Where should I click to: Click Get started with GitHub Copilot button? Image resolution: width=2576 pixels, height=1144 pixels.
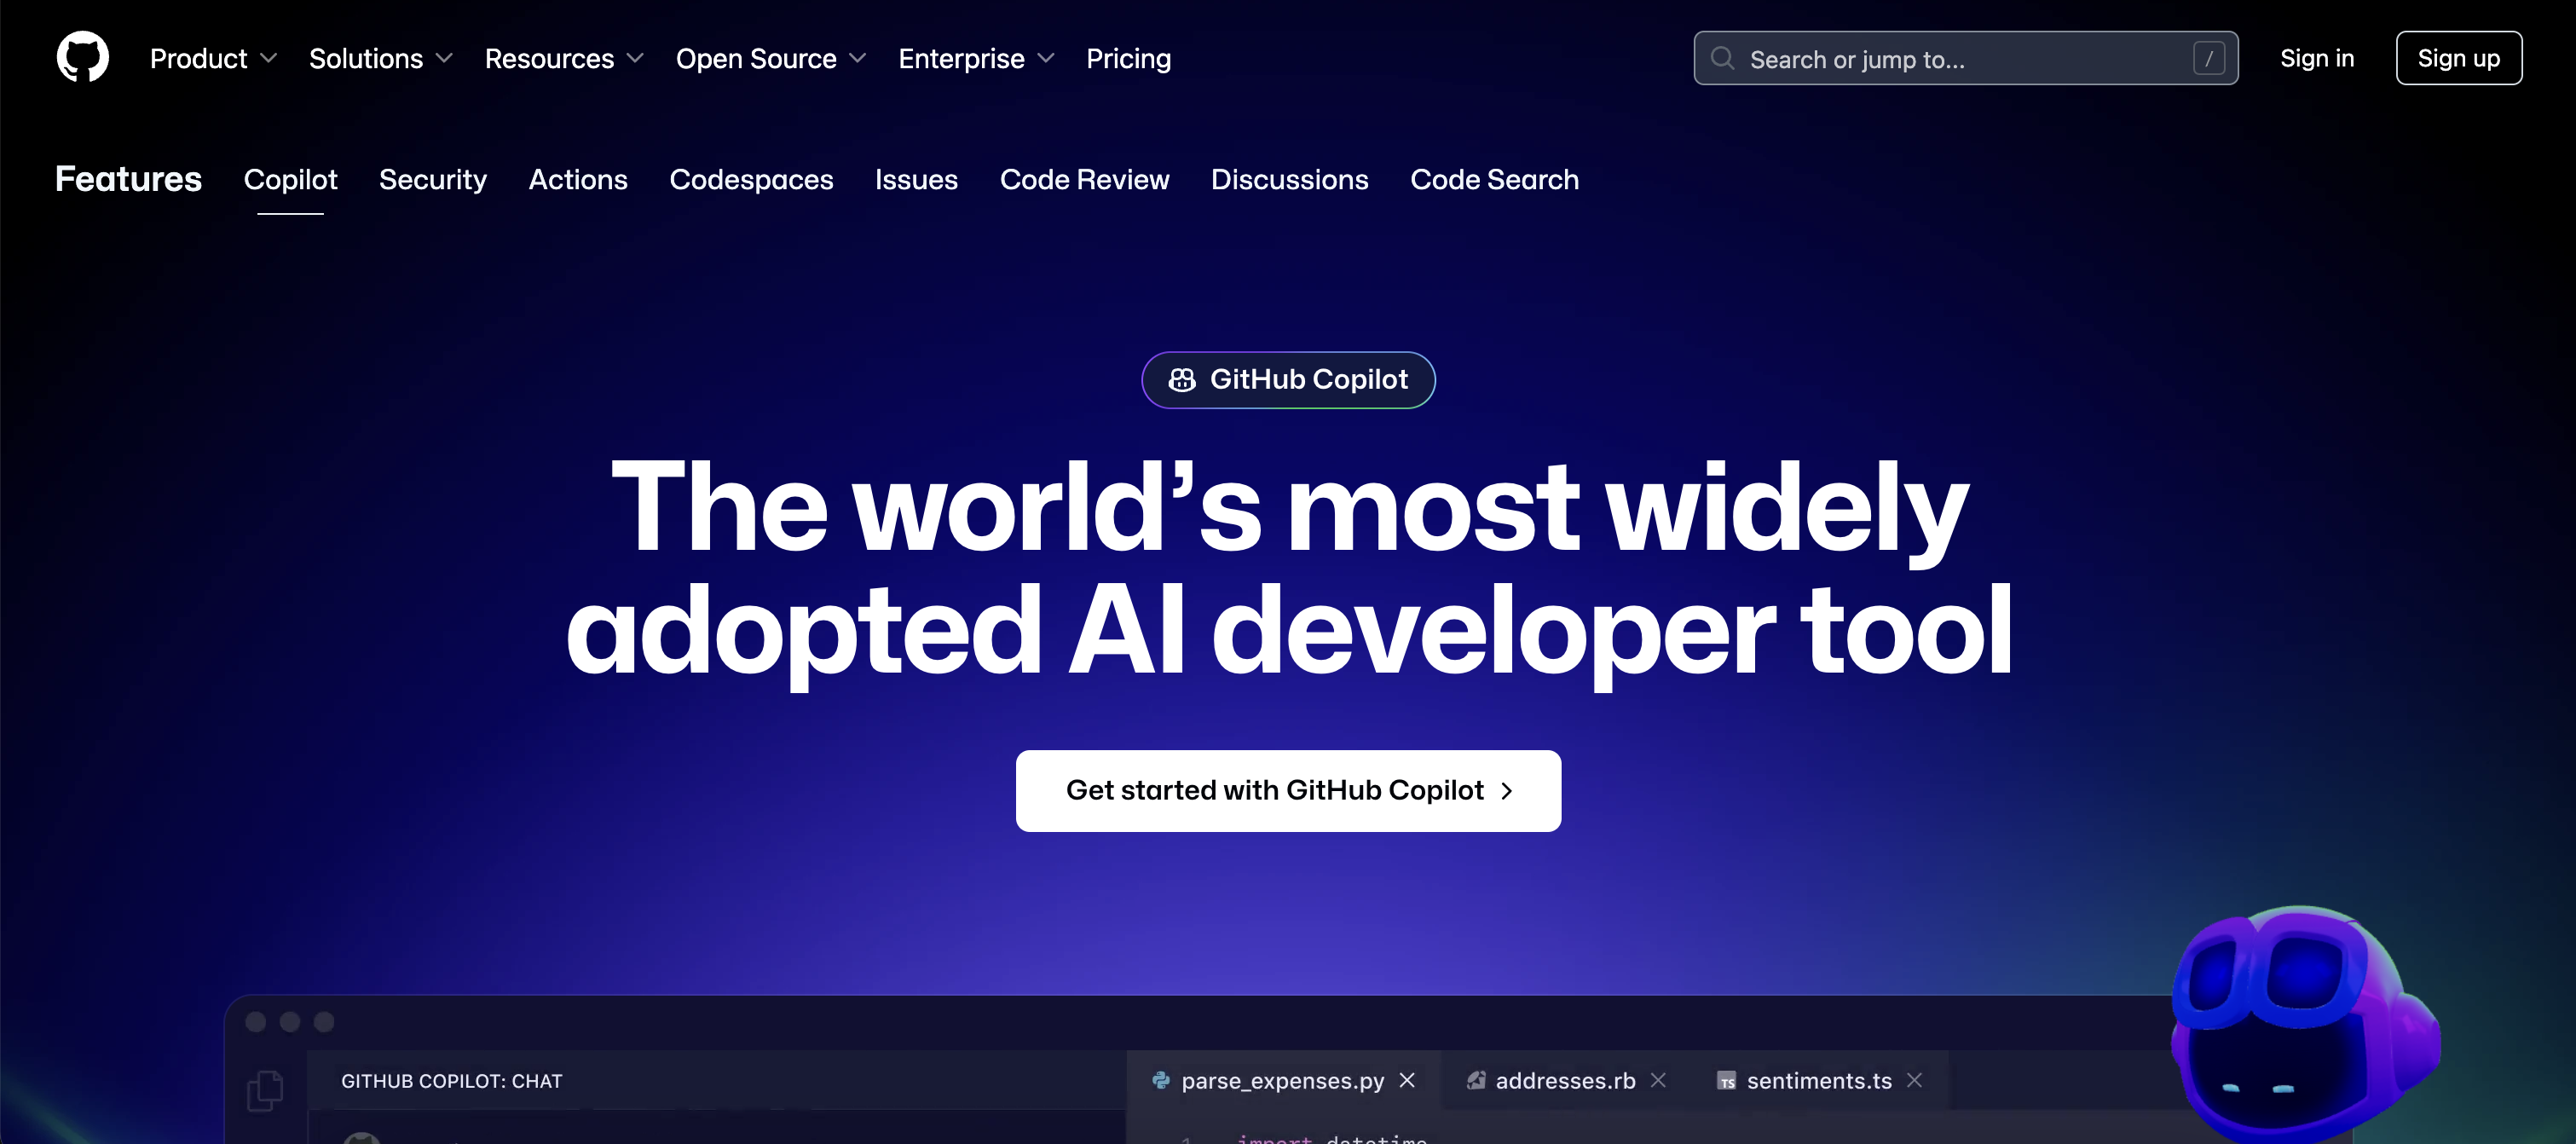(x=1288, y=789)
